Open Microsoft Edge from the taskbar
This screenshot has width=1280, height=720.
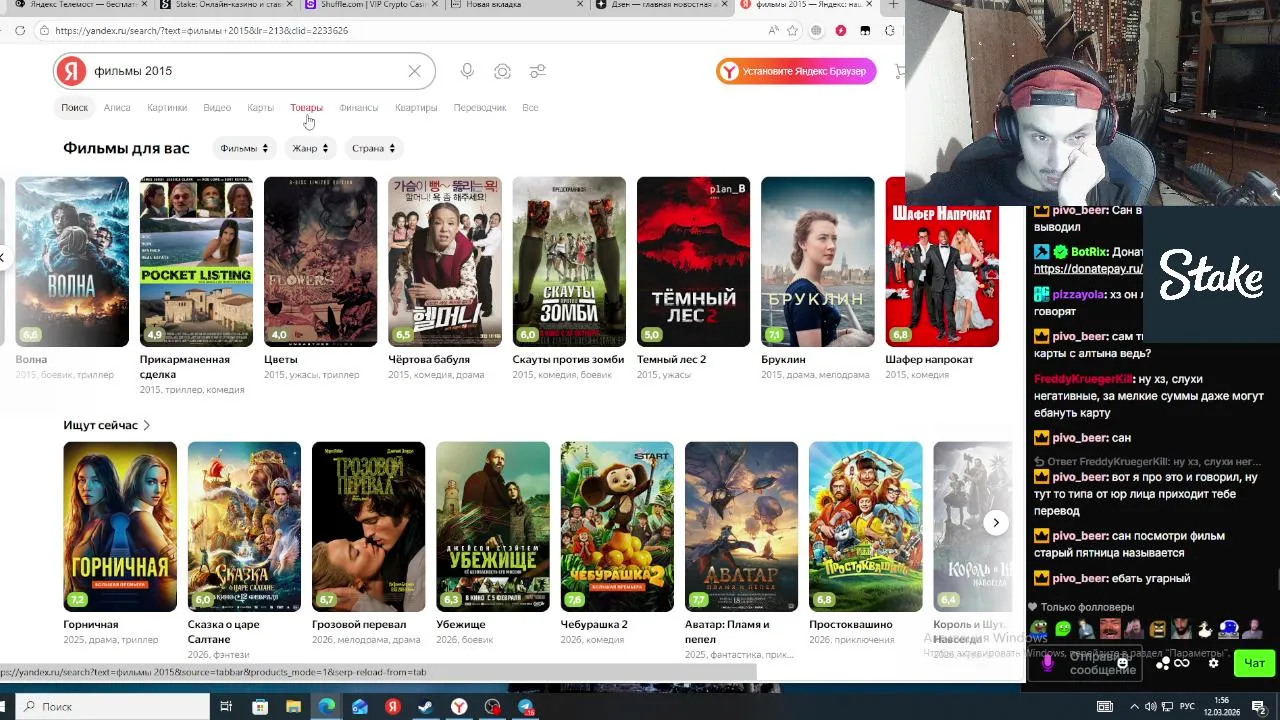pos(327,707)
